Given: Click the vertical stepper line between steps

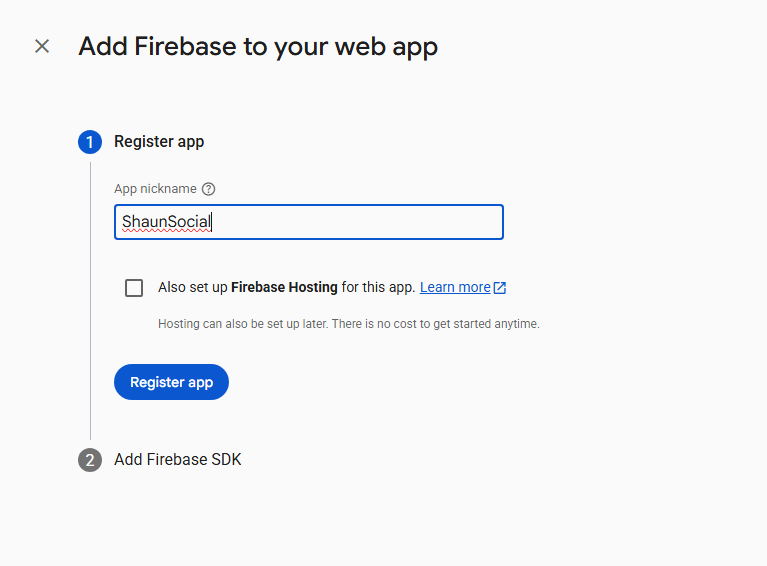Looking at the screenshot, I should [90, 300].
